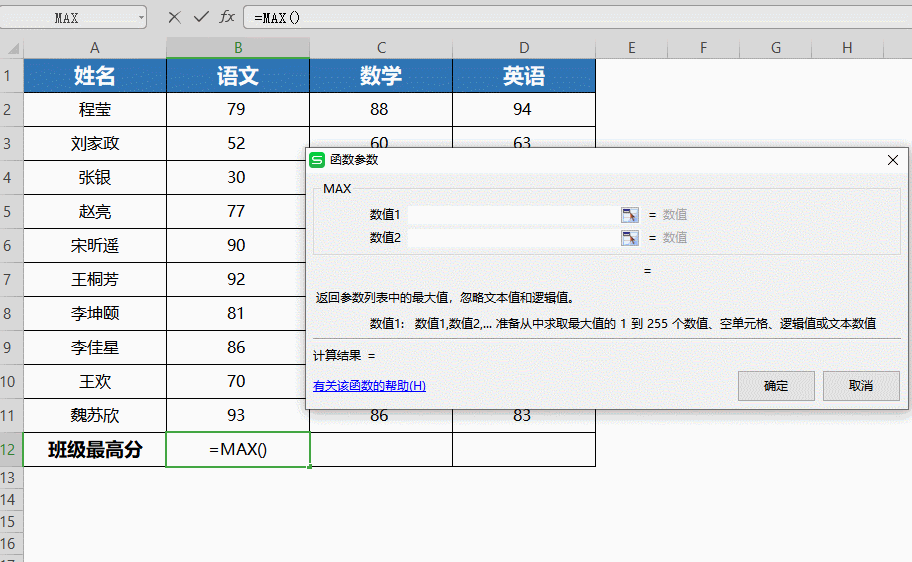Select column E header

pyautogui.click(x=632, y=48)
